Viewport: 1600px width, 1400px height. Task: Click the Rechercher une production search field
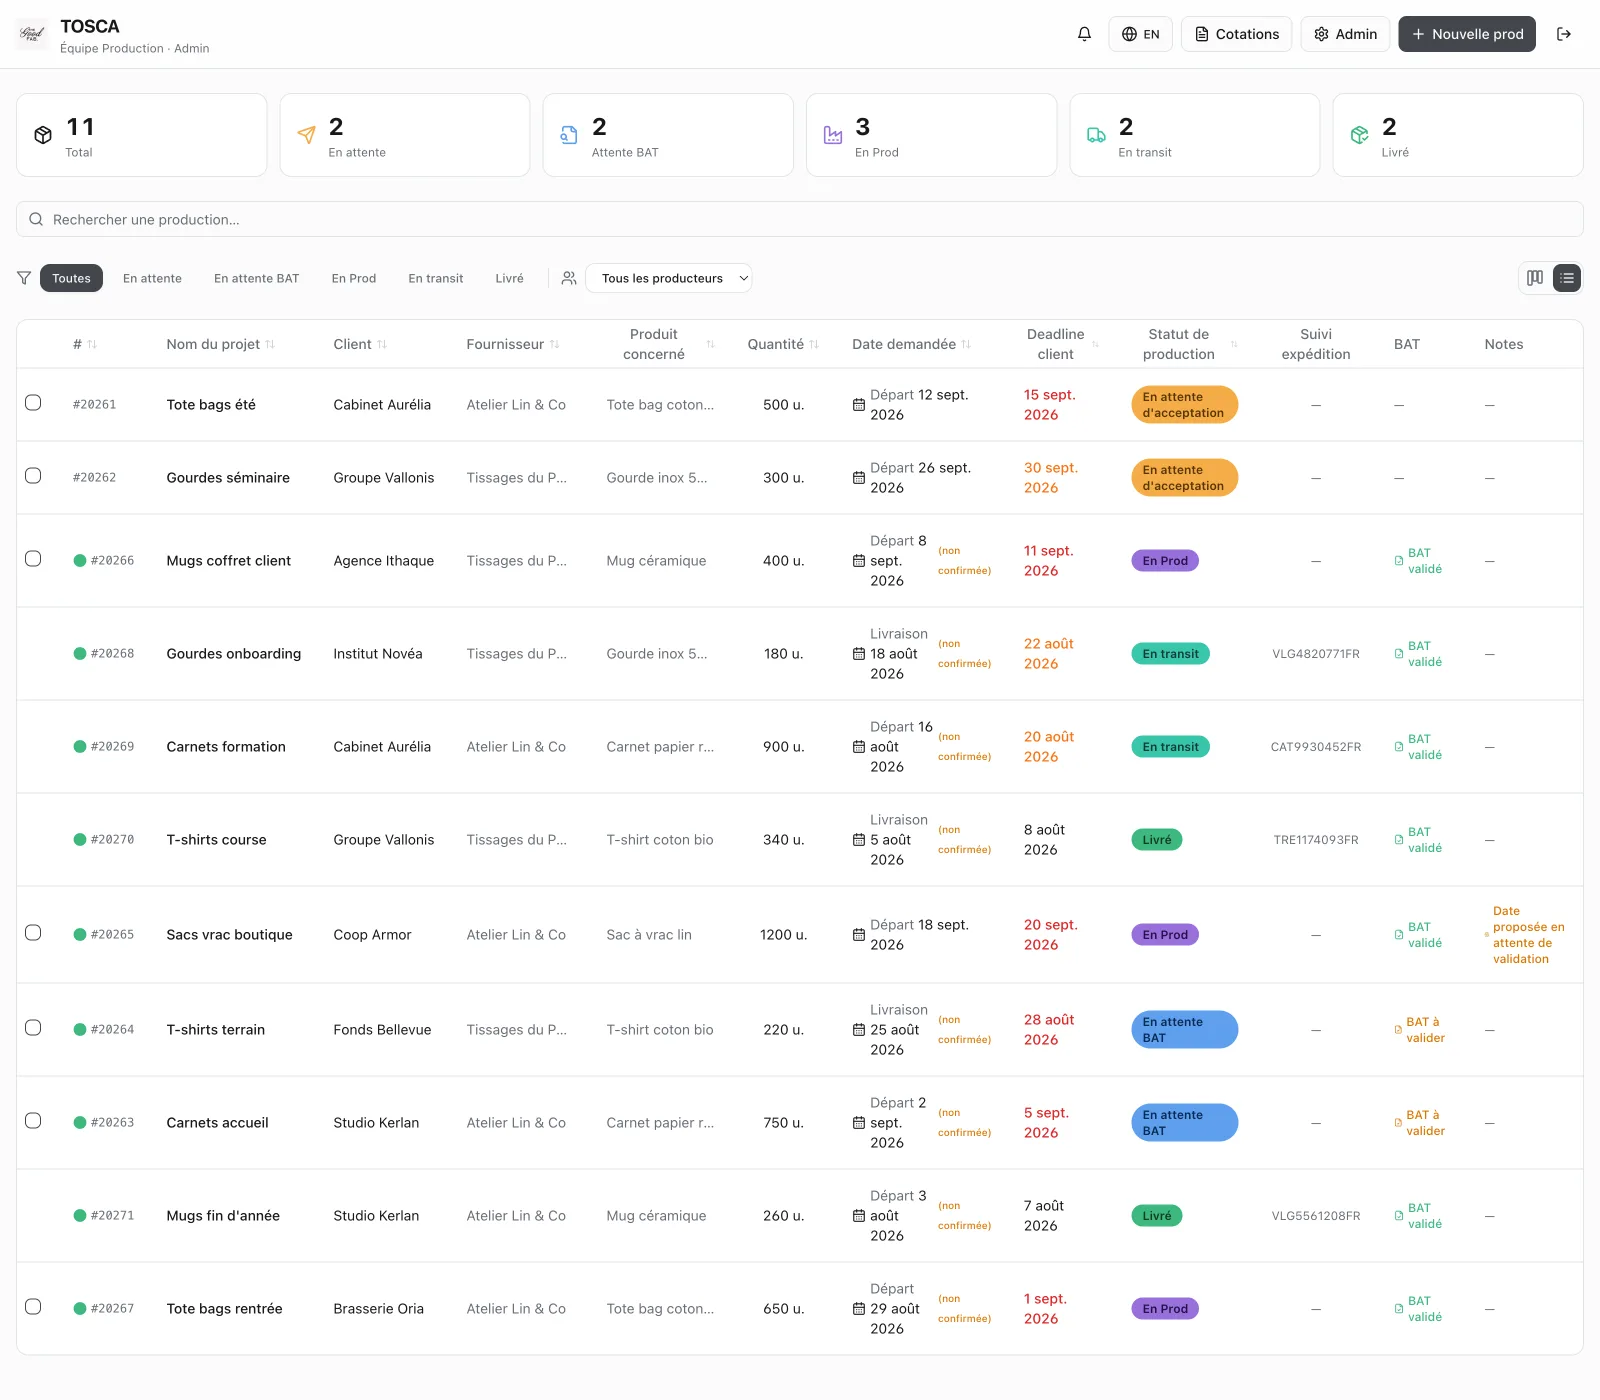[x=800, y=219]
